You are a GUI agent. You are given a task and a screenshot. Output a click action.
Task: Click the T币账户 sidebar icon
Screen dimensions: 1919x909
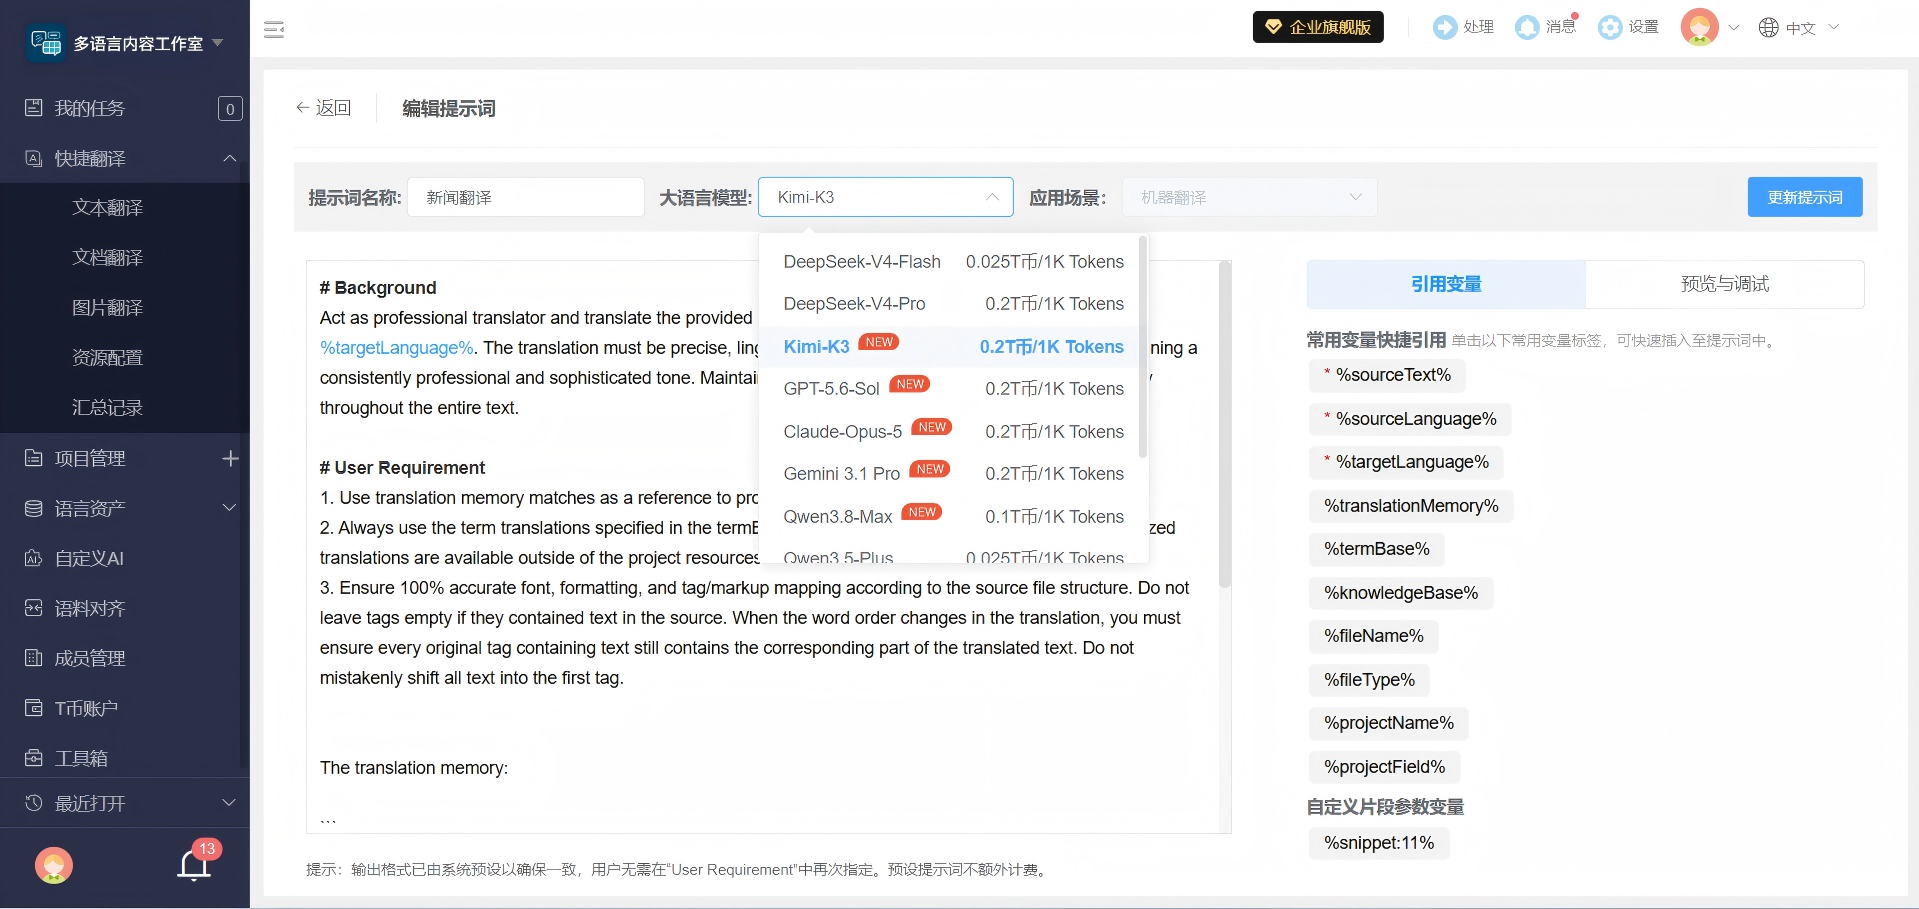tap(34, 708)
